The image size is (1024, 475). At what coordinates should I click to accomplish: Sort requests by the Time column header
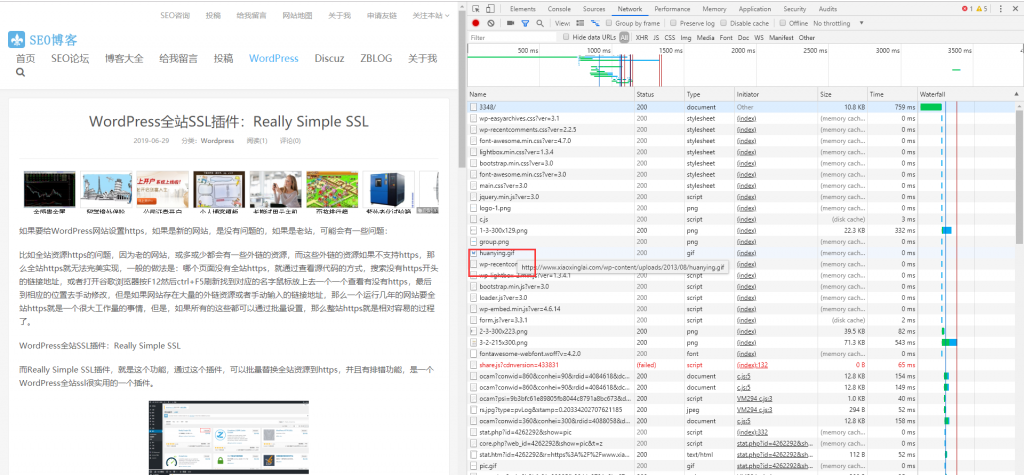click(893, 95)
